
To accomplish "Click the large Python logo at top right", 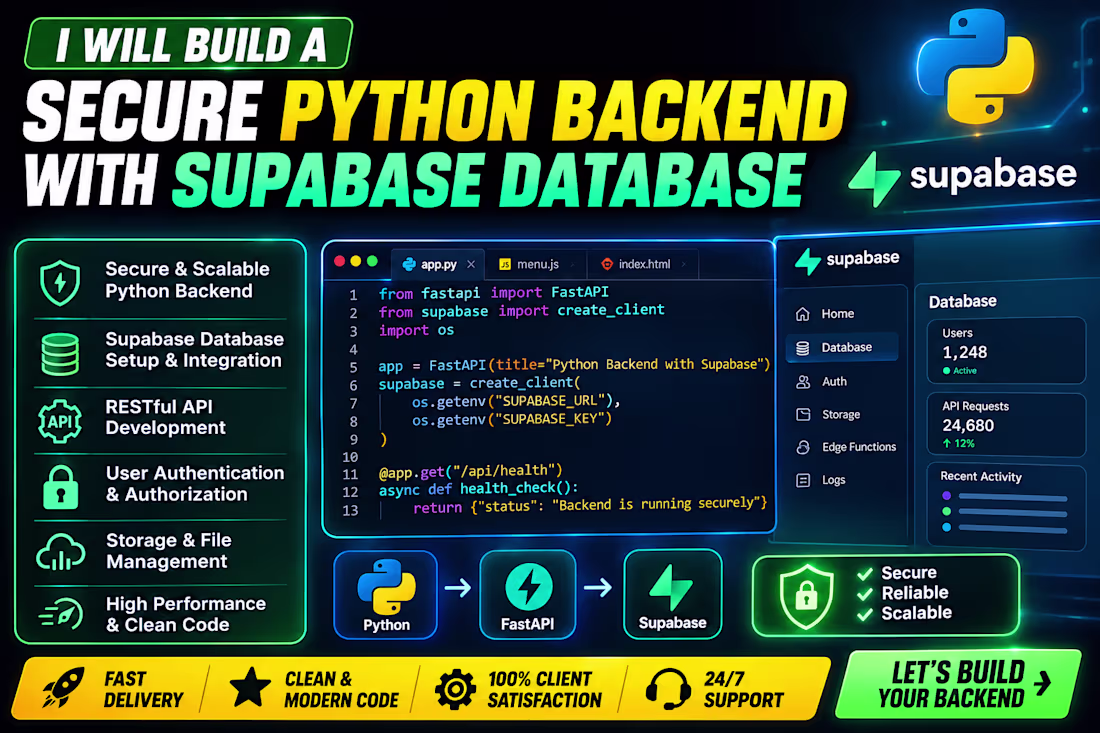I will [x=976, y=67].
